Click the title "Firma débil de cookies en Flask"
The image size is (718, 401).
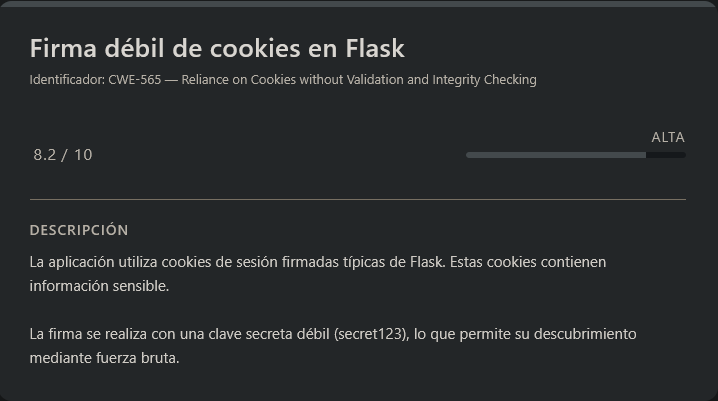(217, 48)
